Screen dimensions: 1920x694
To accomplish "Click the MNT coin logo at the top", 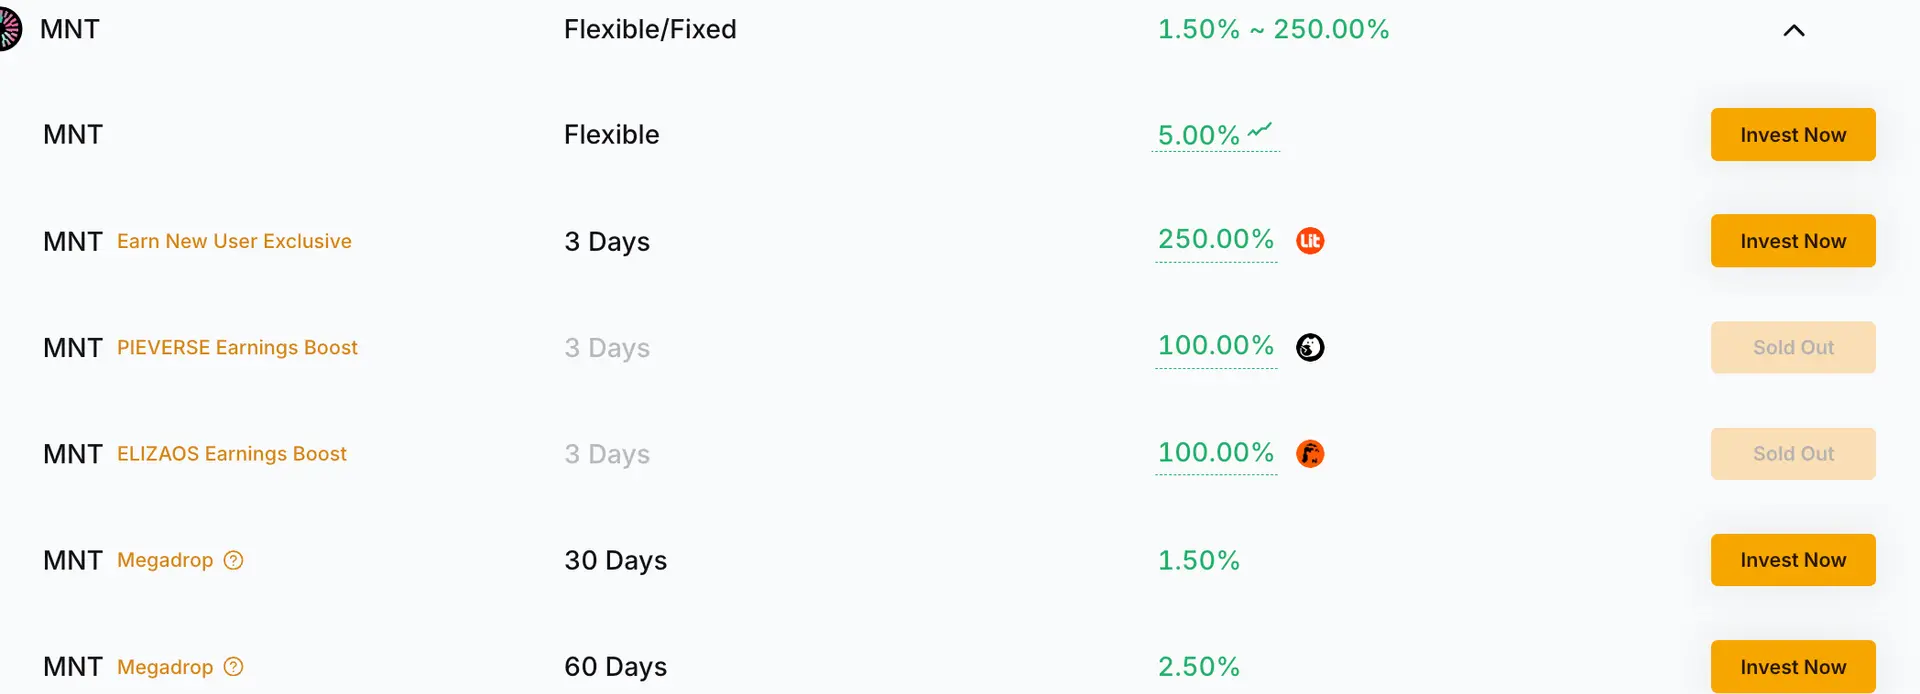I will (x=10, y=29).
